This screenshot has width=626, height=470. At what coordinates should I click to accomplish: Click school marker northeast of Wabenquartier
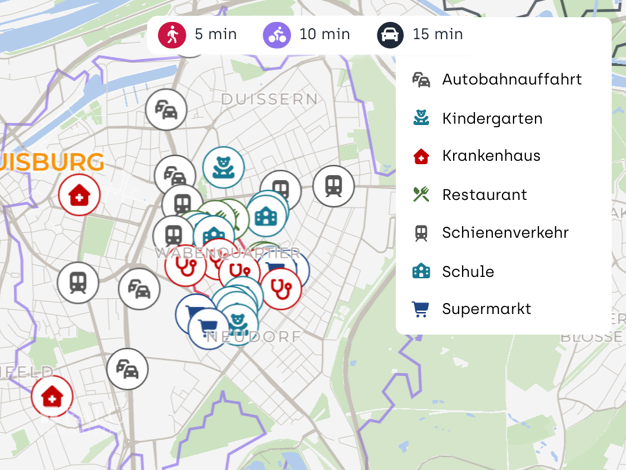266,216
